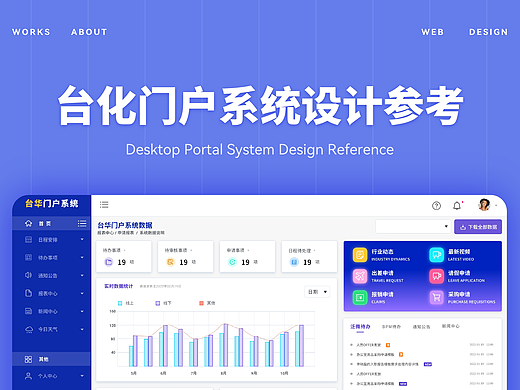The image size is (520, 390).
Task: Open WORKS in the top navigation
Action: tap(31, 32)
